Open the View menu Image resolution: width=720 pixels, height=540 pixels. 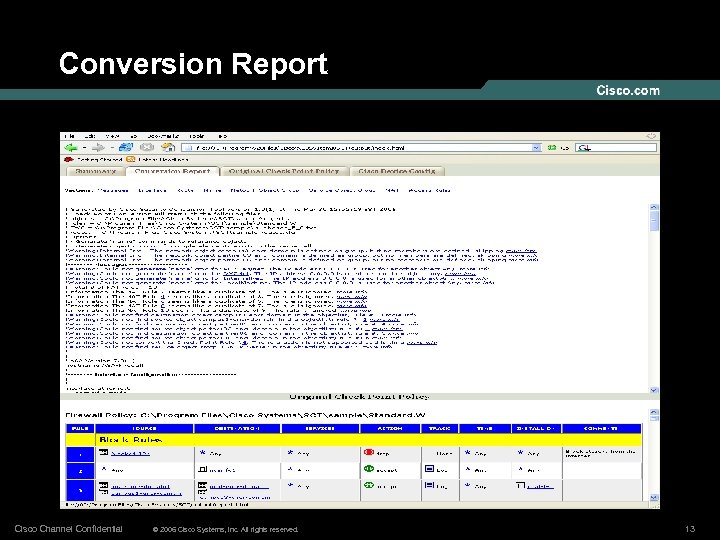[112, 136]
